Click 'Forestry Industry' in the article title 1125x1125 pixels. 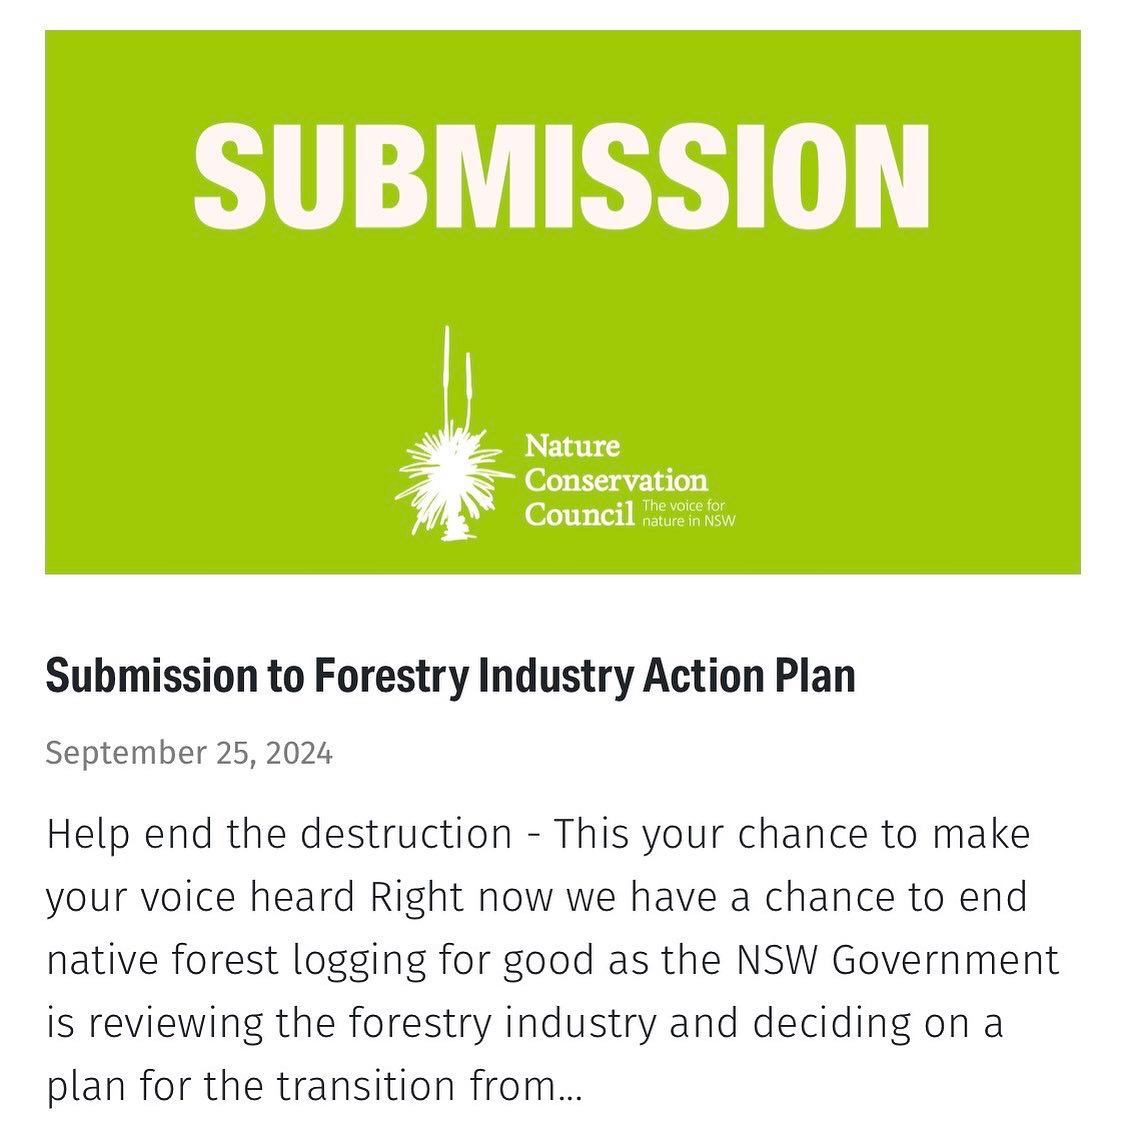tap(474, 676)
